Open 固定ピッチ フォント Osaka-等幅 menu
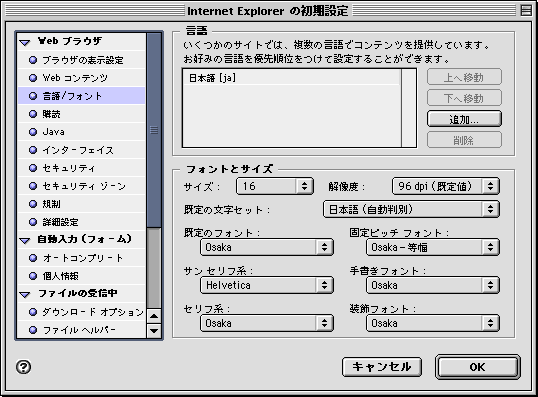538x397 pixels. point(433,247)
